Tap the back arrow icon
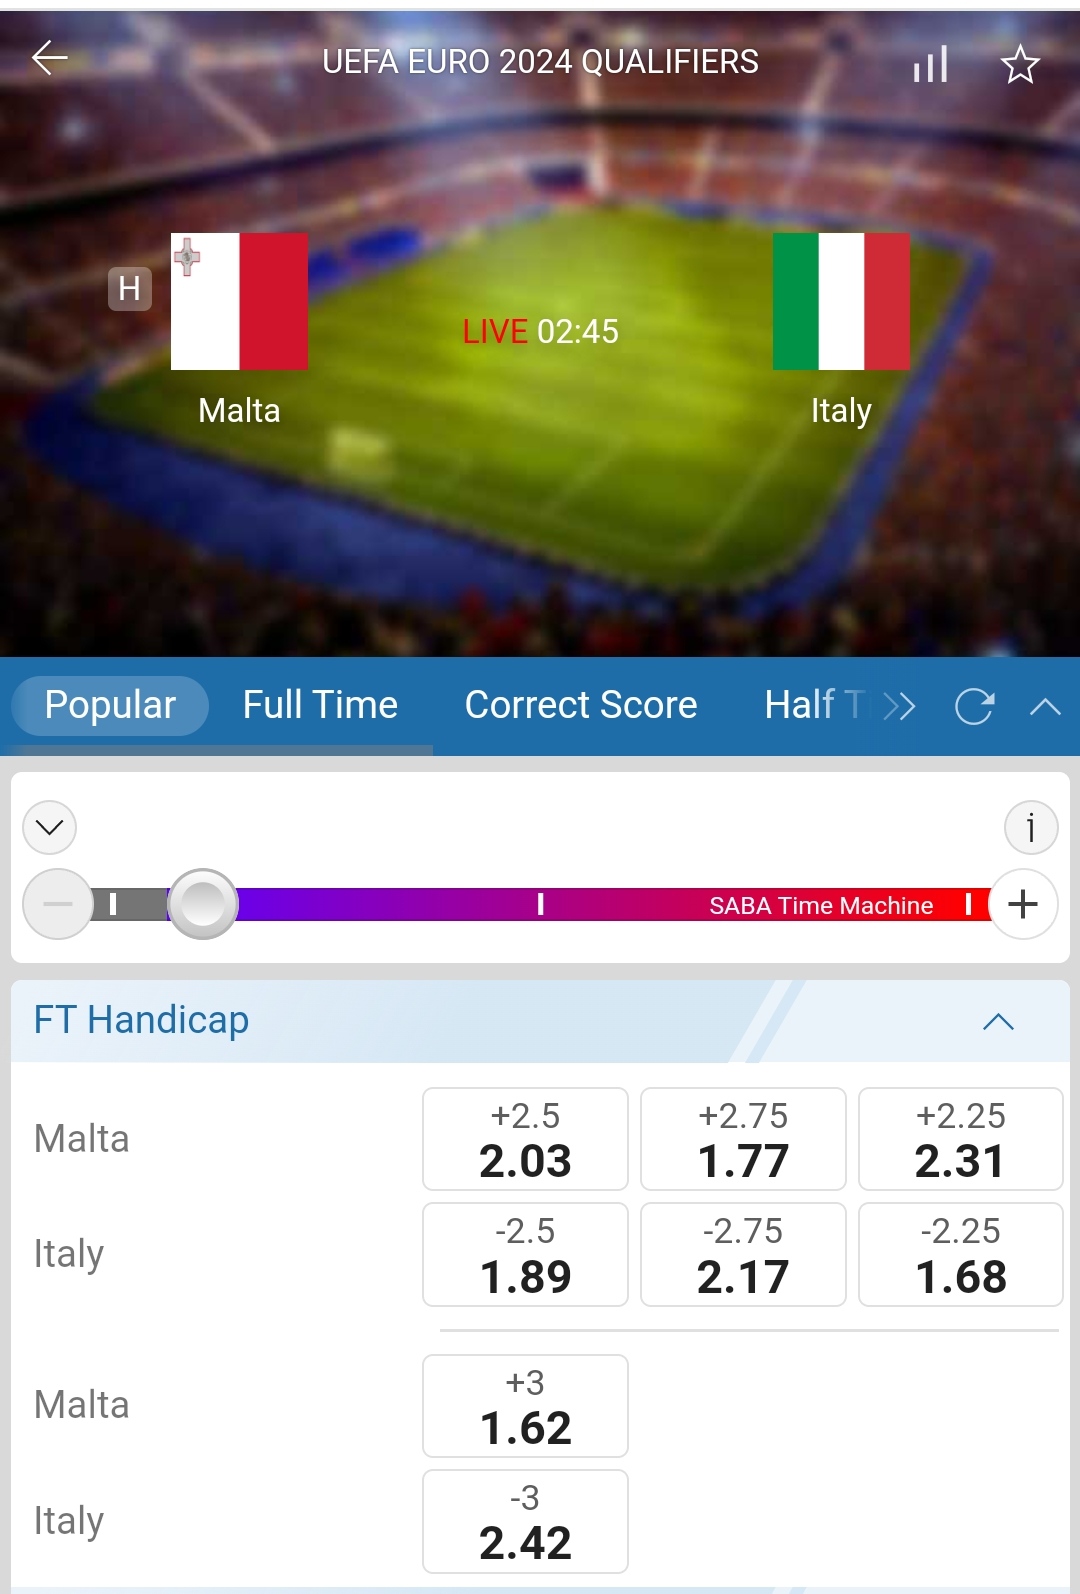 49,59
